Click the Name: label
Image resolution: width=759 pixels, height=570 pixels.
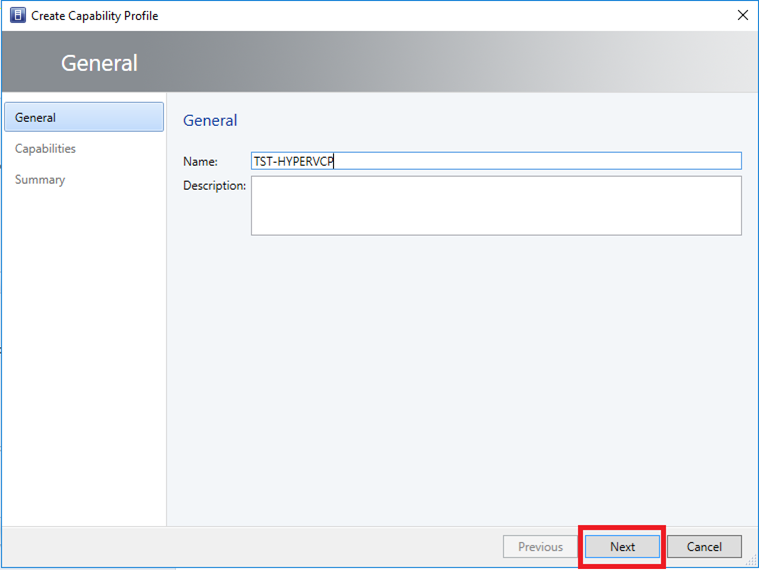200,162
